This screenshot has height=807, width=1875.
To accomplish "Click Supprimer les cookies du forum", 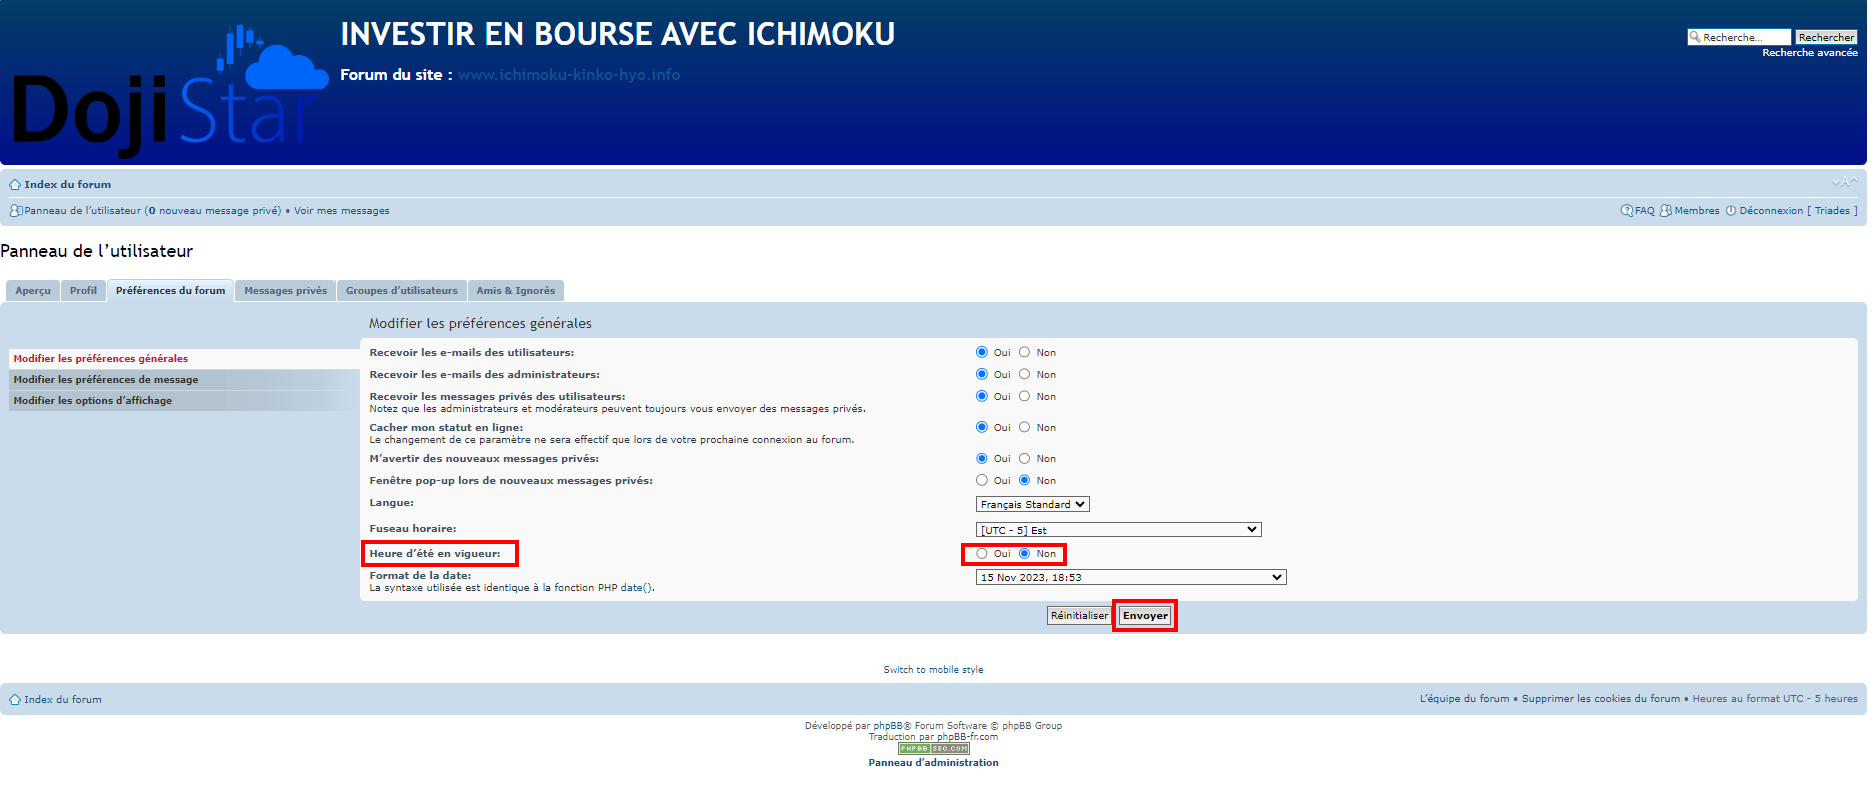I will [x=1601, y=699].
